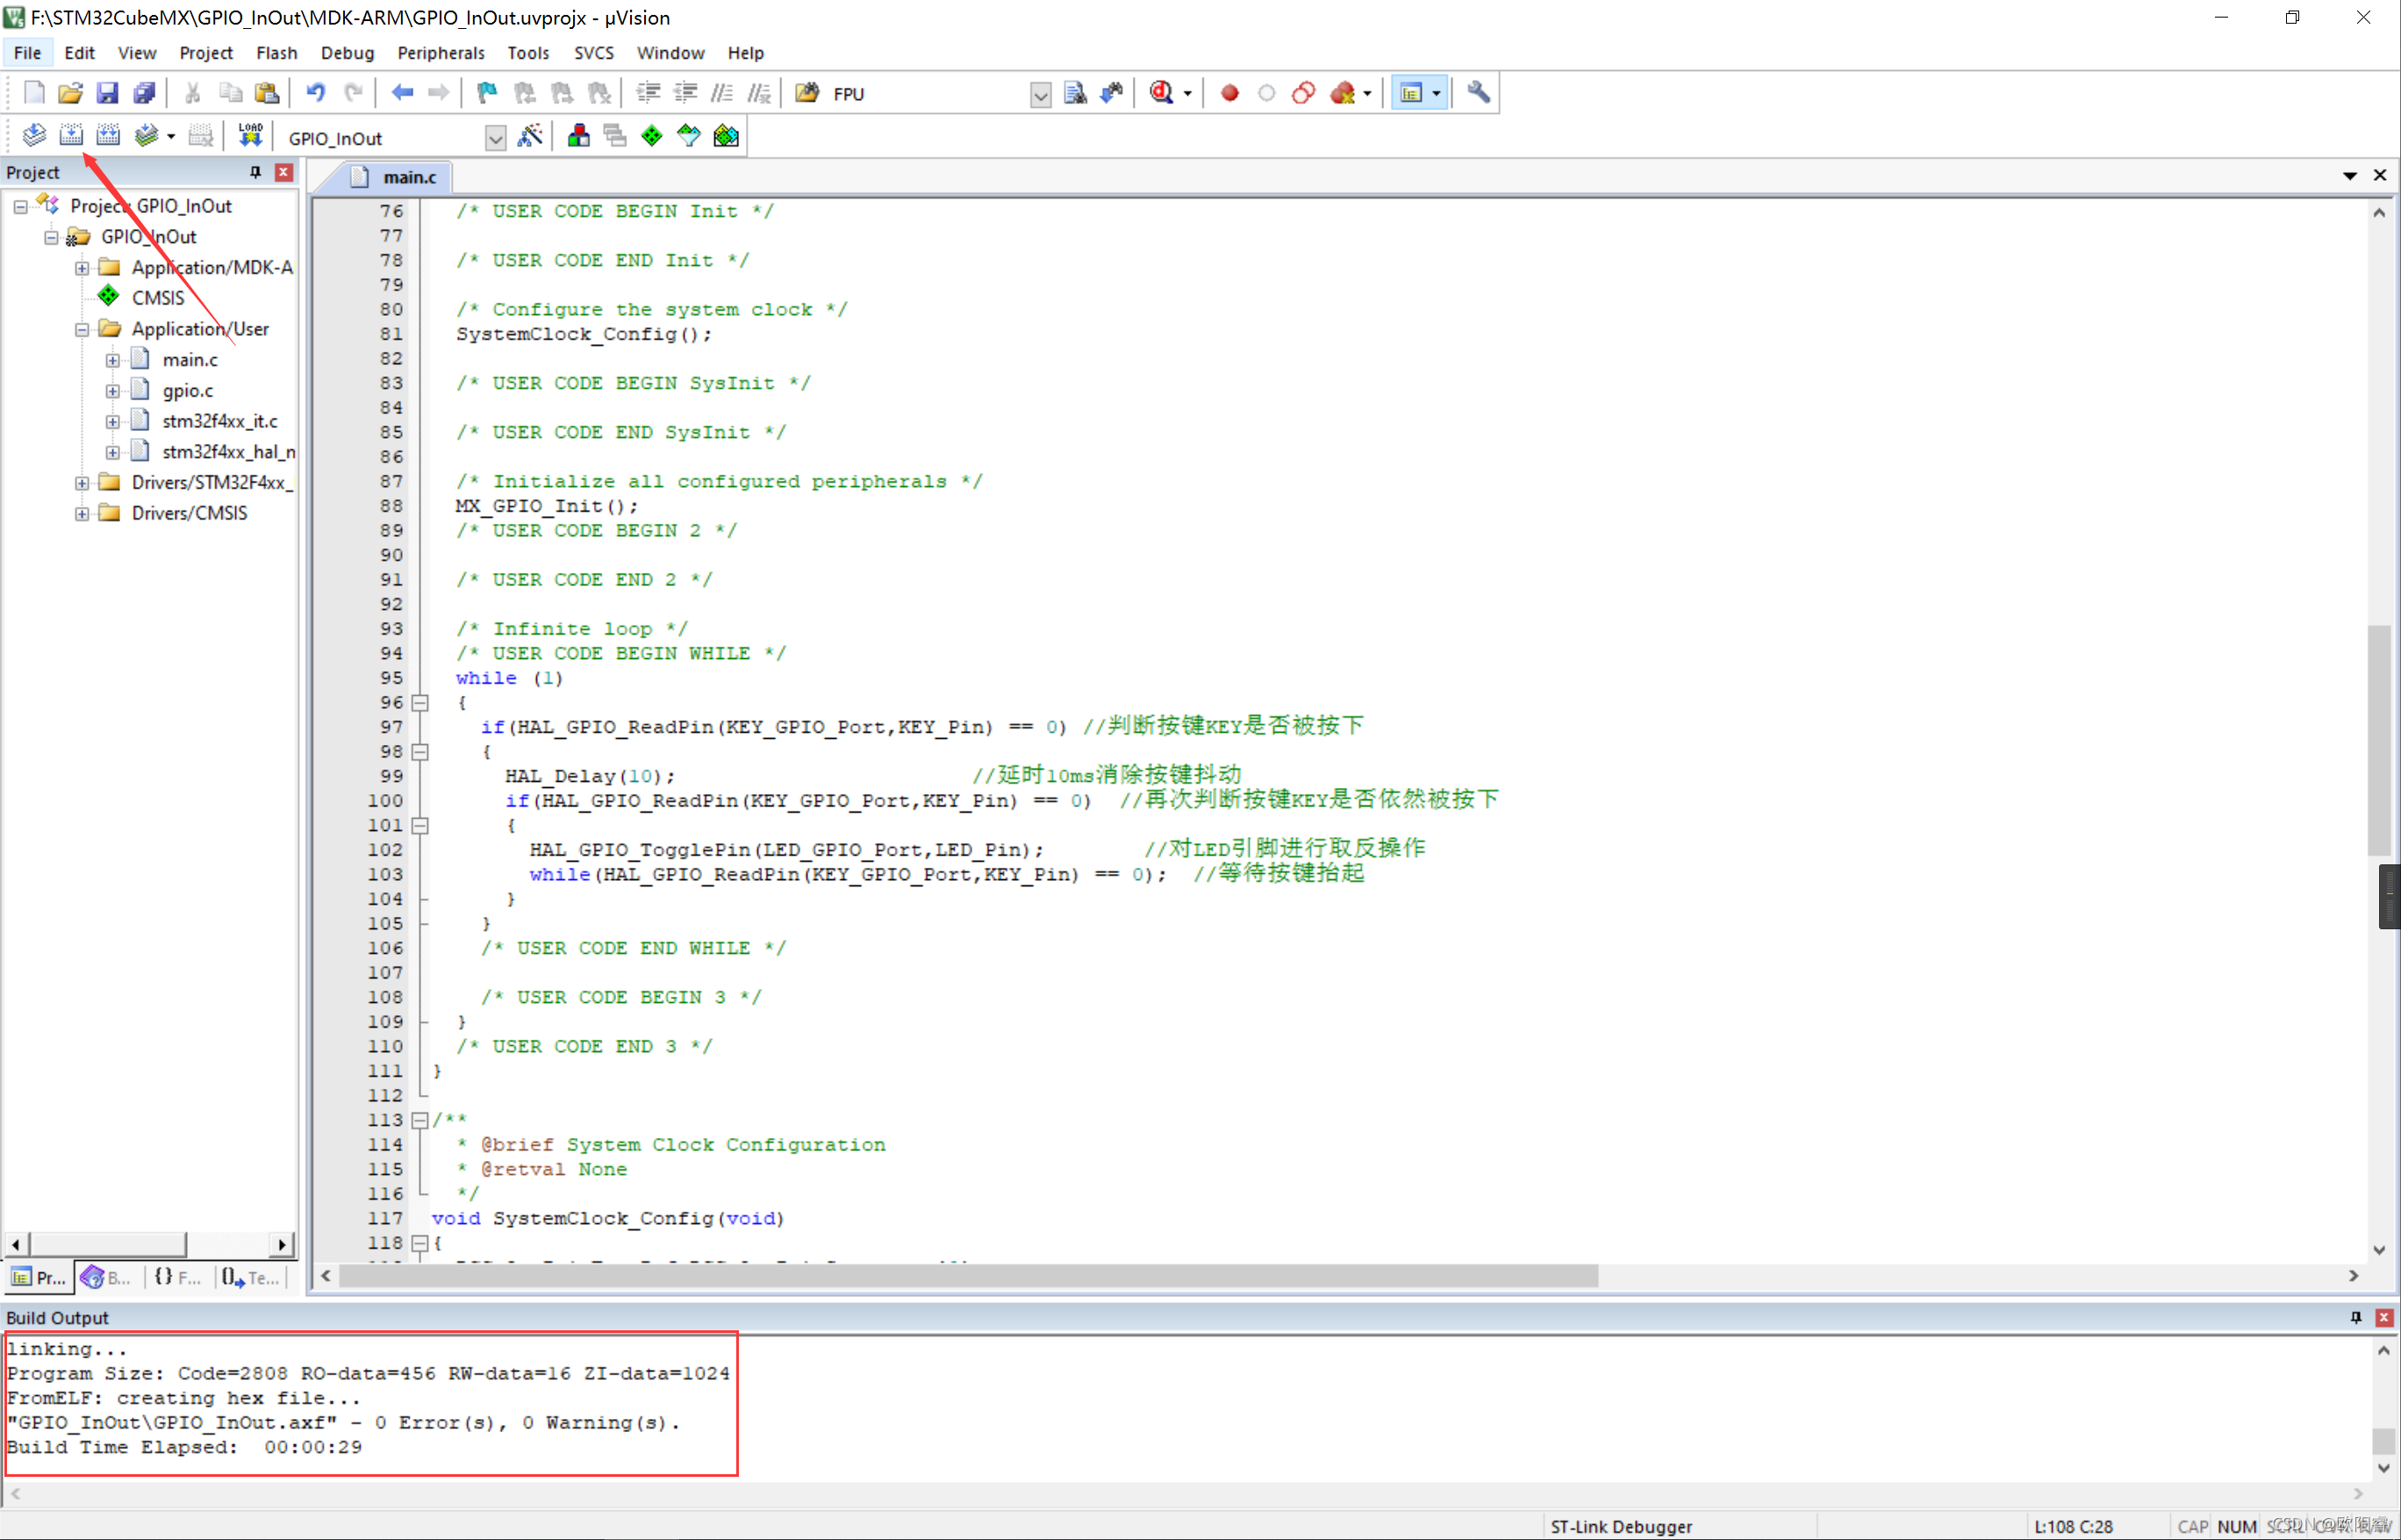Save all files

144,93
